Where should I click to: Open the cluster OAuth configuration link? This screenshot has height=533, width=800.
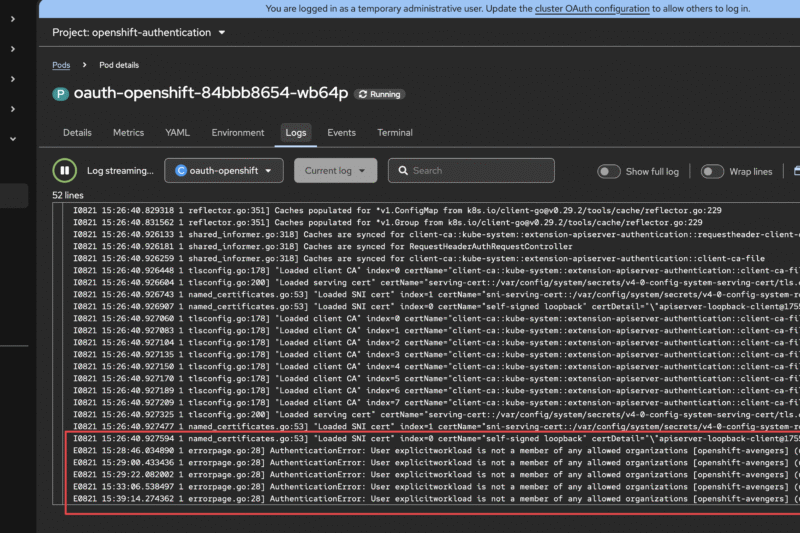click(592, 9)
